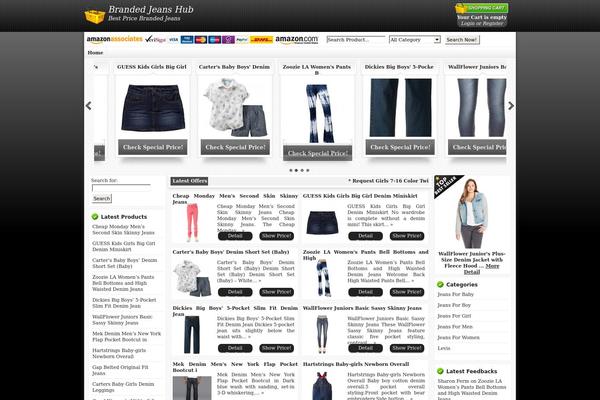The image size is (600, 400).
Task: Show Price for Zoozie LA Bell Bottoms
Action: 407,292
